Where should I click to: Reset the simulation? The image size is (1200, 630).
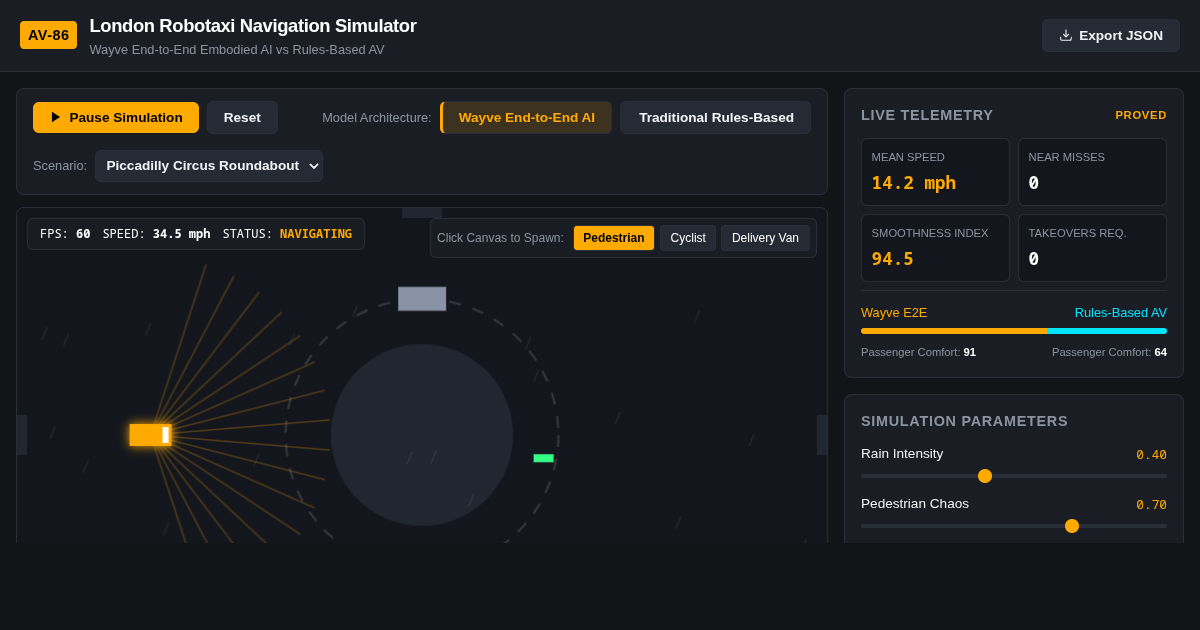coord(242,117)
